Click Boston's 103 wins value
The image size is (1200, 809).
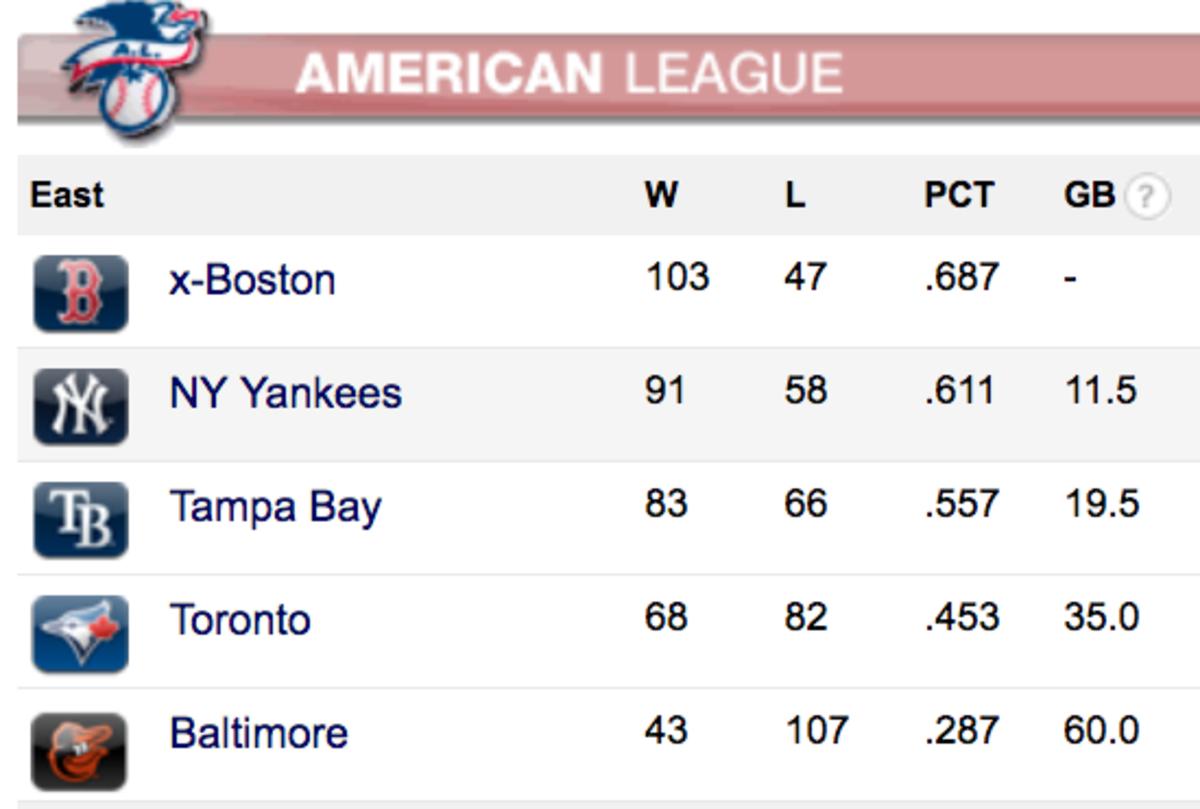[677, 276]
